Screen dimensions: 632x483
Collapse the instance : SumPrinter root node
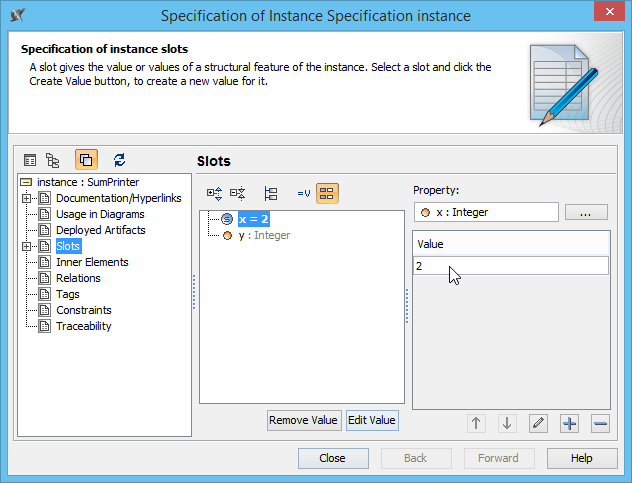tap(26, 182)
